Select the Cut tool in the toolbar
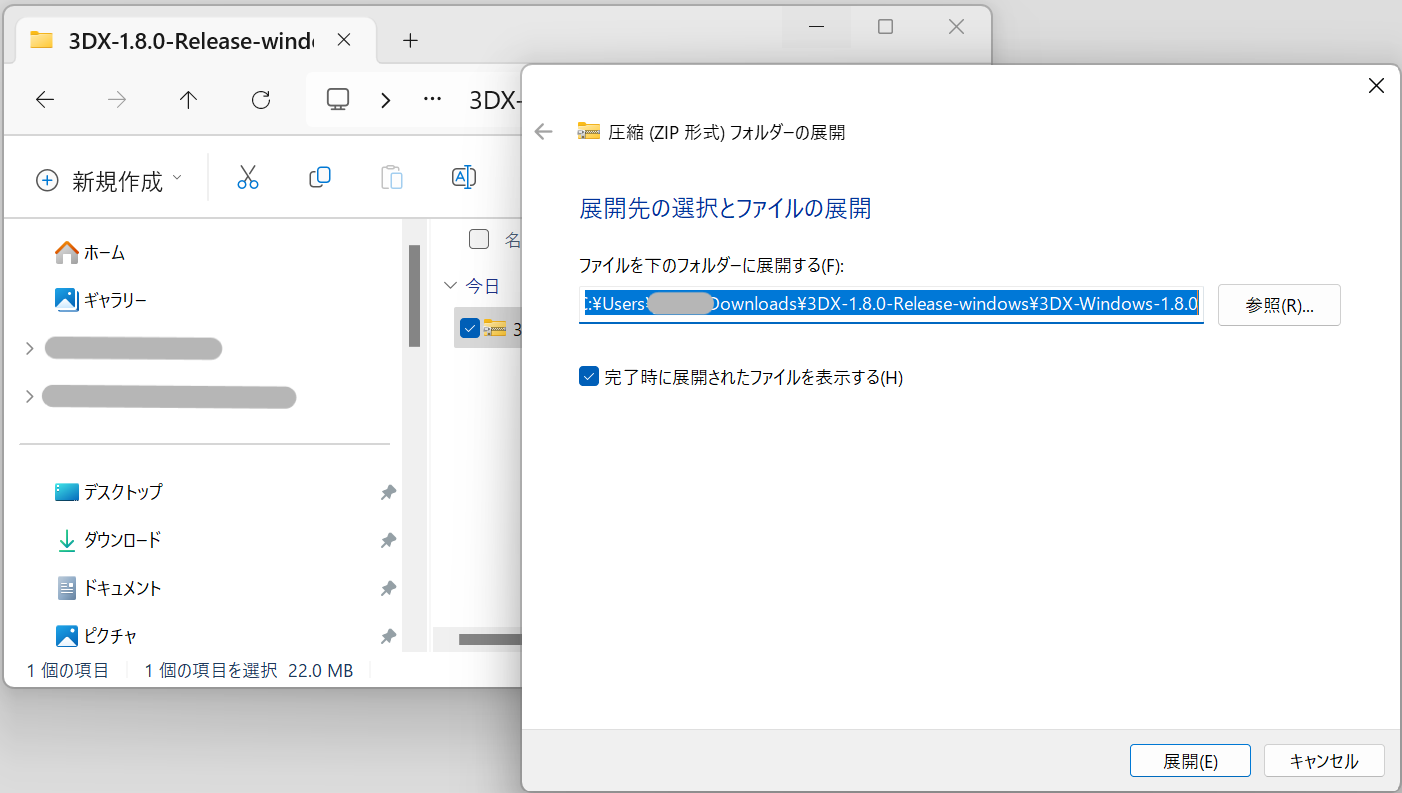Viewport: 1402px width, 793px height. click(247, 176)
